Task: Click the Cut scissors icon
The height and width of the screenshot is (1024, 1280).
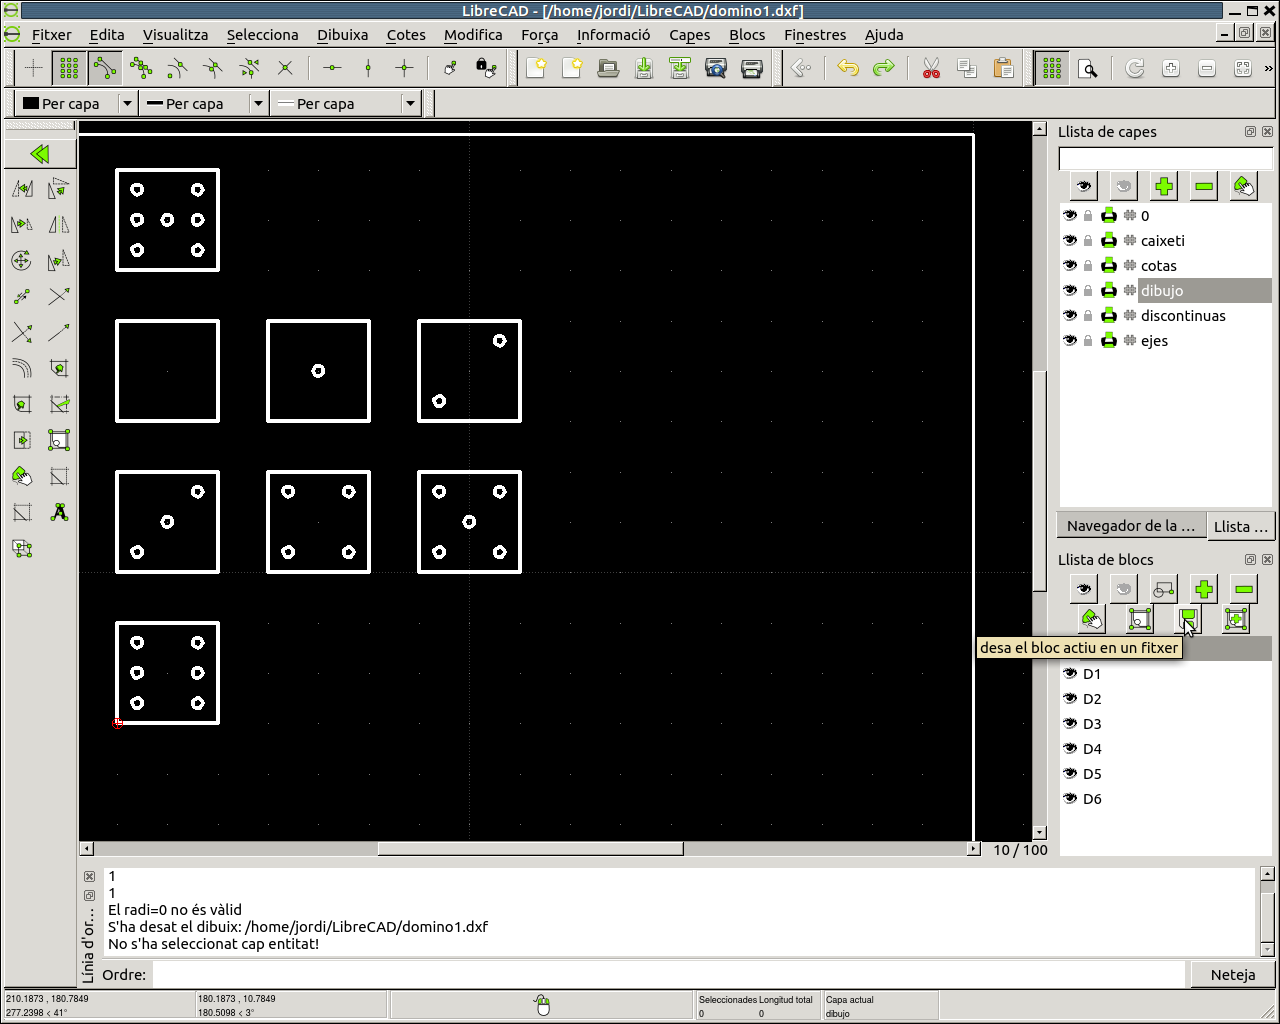Action: tap(931, 68)
